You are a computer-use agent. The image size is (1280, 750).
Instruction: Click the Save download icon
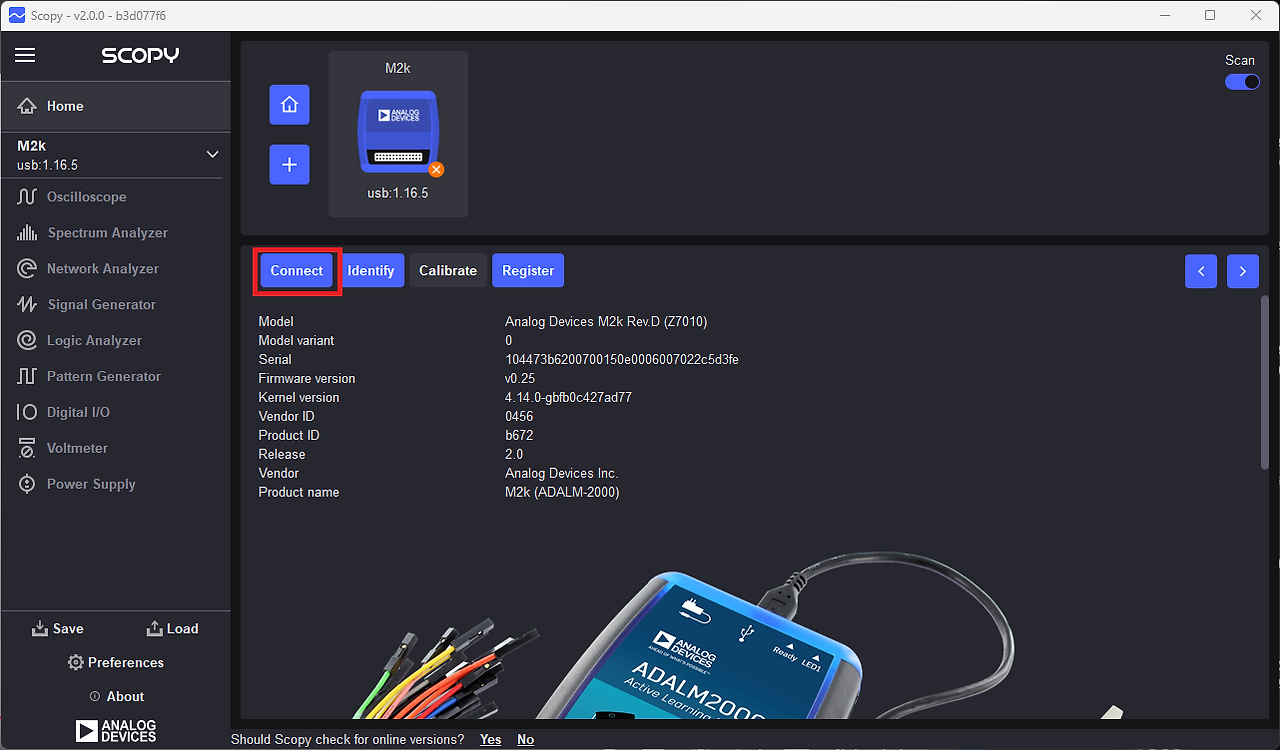pos(40,629)
